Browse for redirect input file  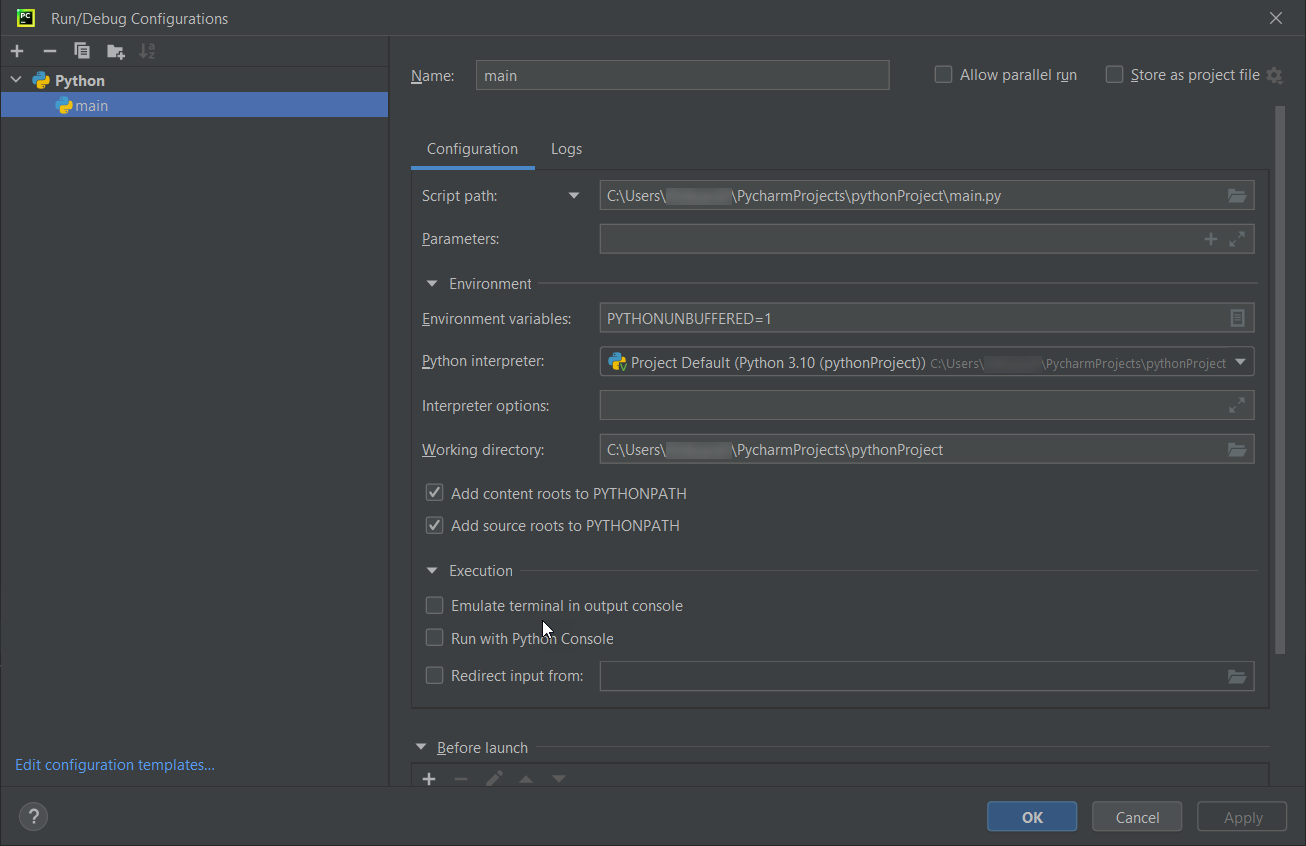click(x=1237, y=677)
